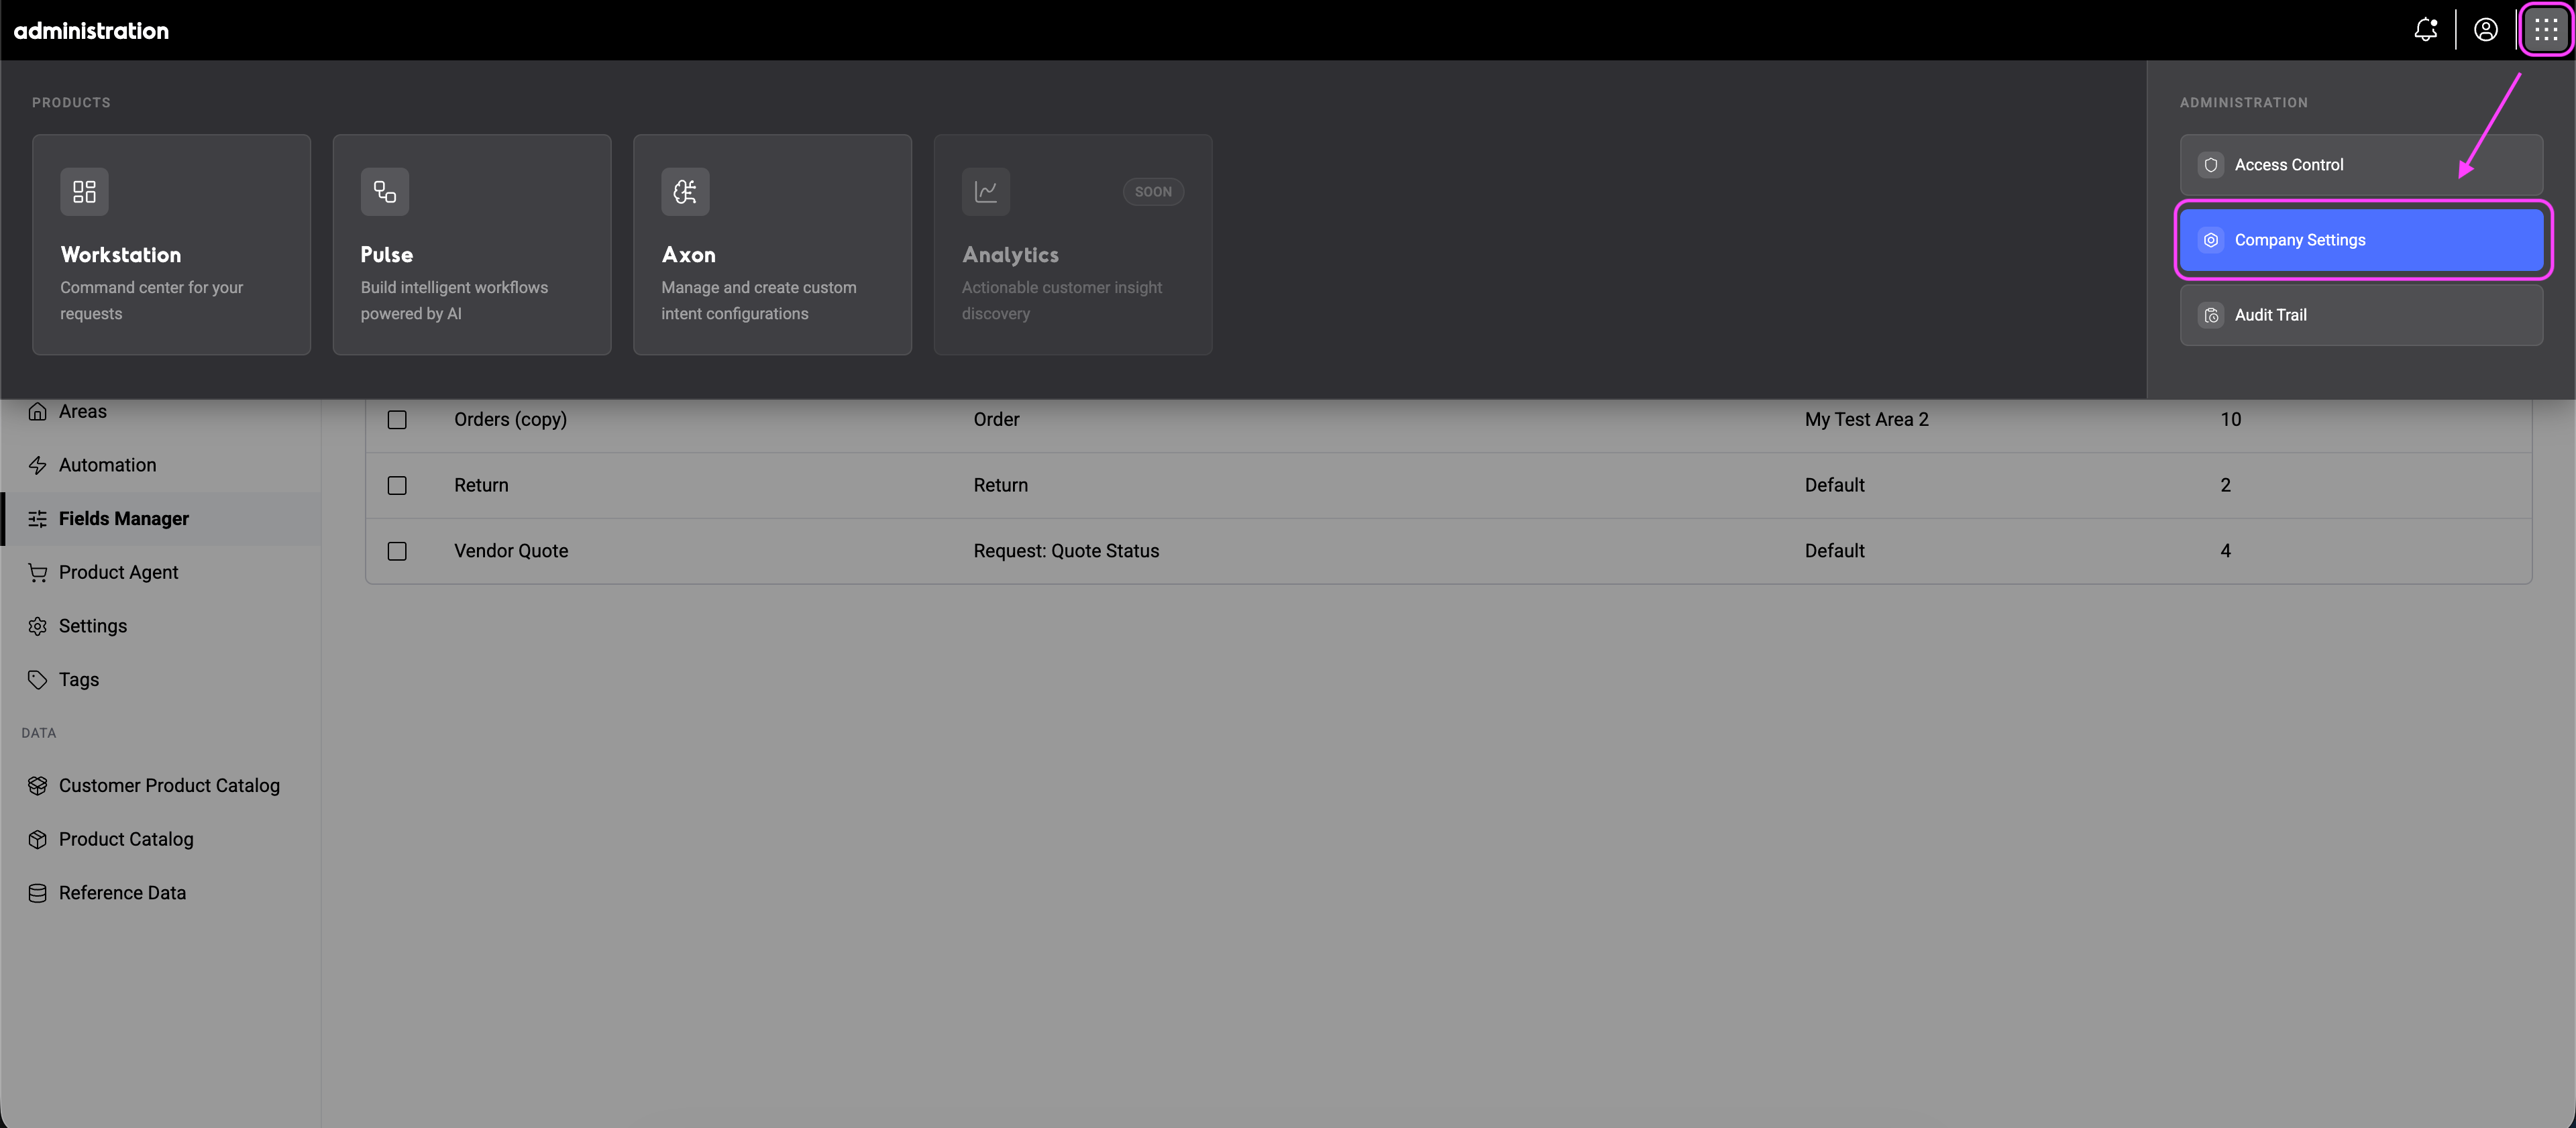Go to Fields Manager in the sidebar
This screenshot has height=1128, width=2576.
(x=160, y=518)
